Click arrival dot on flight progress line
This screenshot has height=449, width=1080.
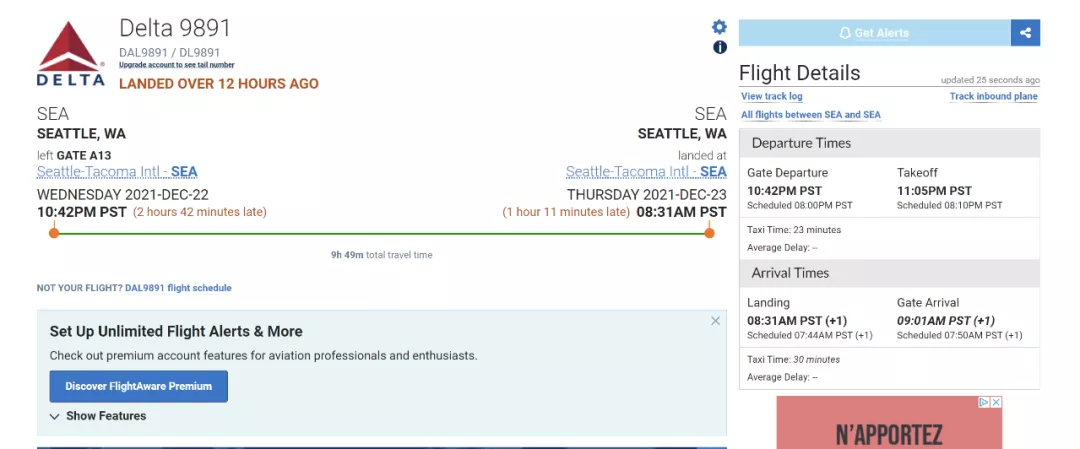click(709, 233)
